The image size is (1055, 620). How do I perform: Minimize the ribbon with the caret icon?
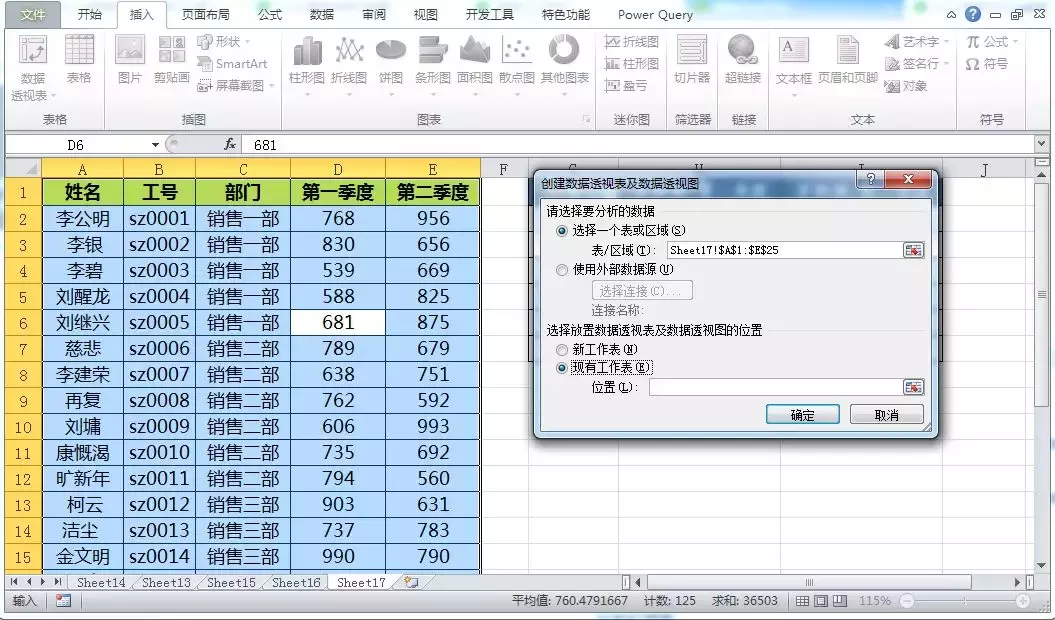[x=951, y=15]
